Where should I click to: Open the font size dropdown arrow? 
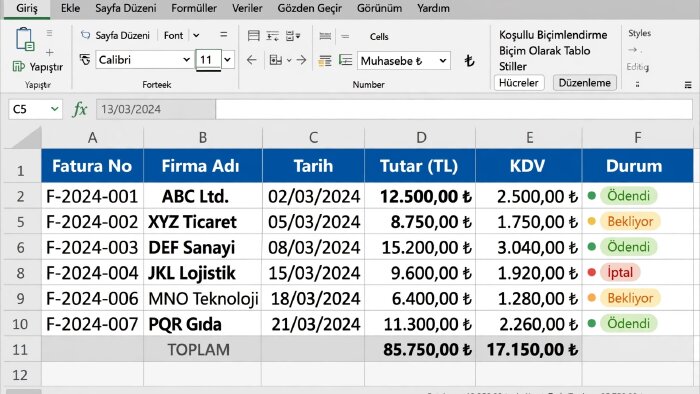coord(227,59)
